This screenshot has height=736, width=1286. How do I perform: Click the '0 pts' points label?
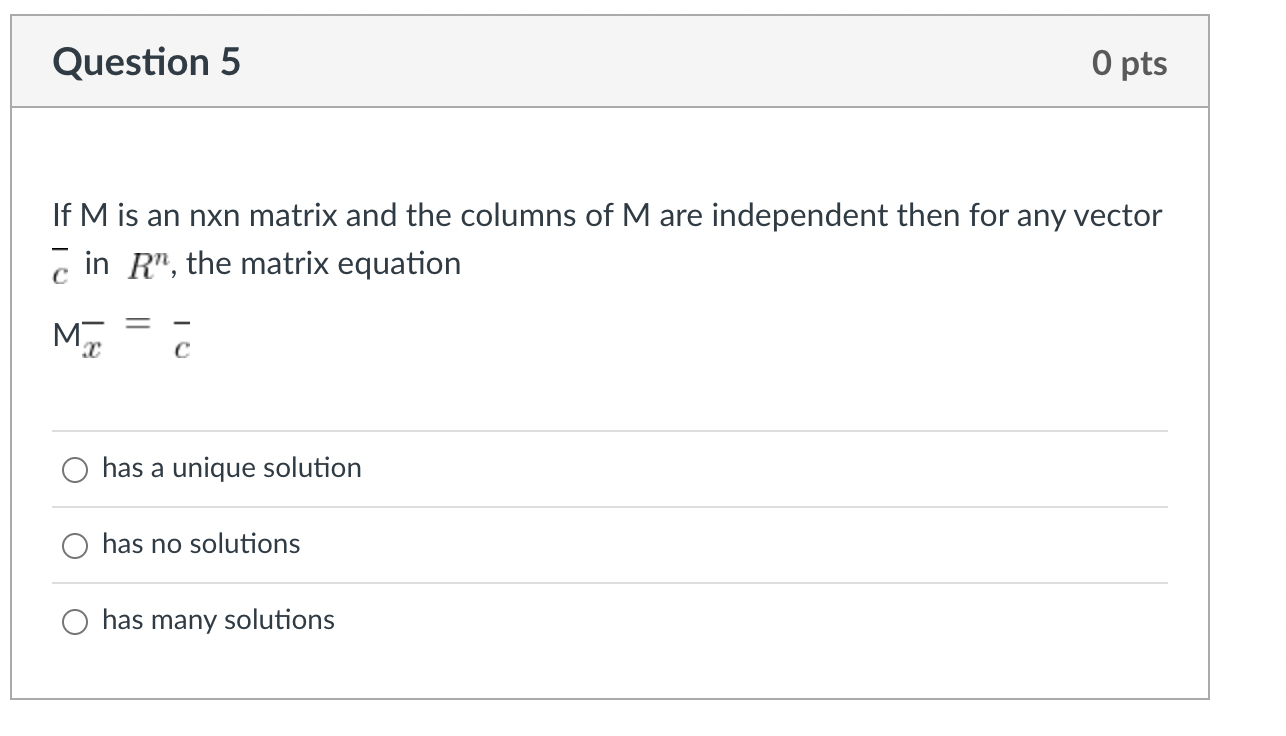point(1131,62)
